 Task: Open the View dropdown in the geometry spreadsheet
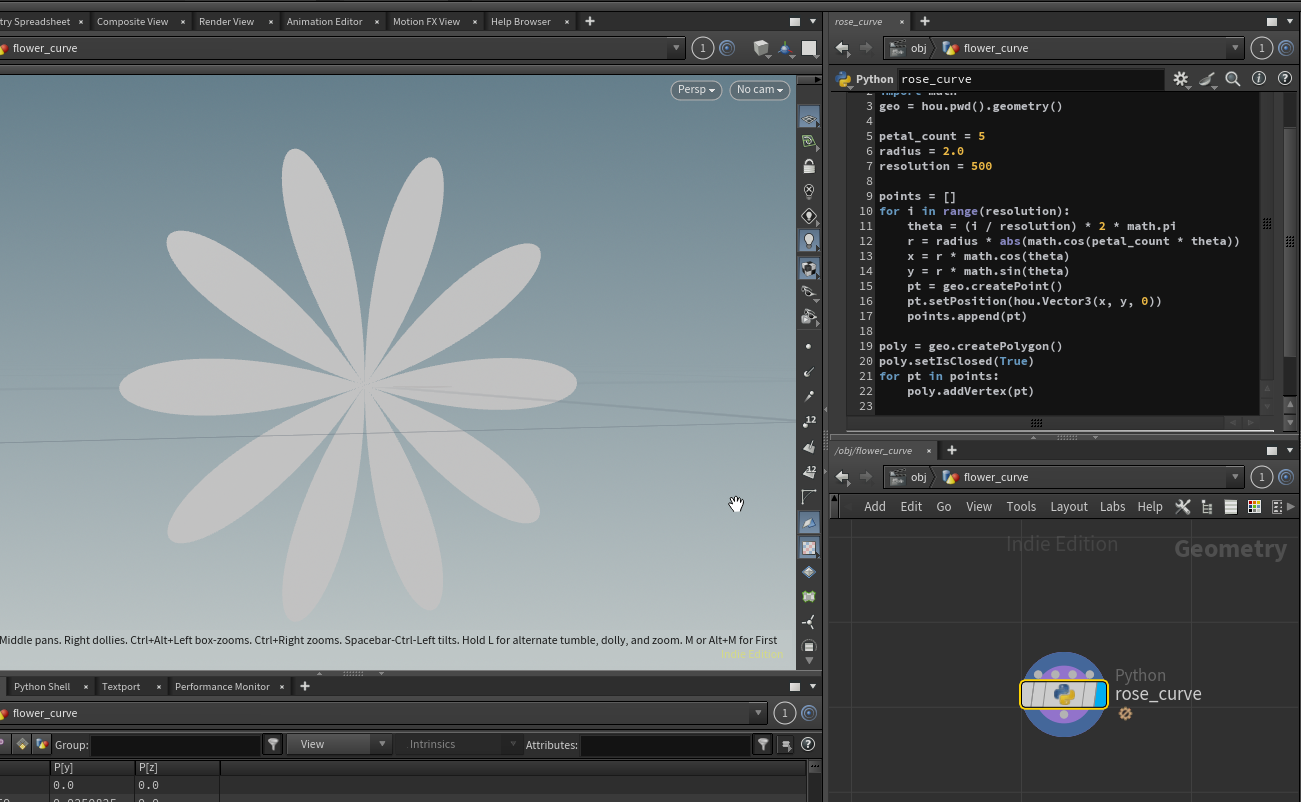[x=338, y=744]
